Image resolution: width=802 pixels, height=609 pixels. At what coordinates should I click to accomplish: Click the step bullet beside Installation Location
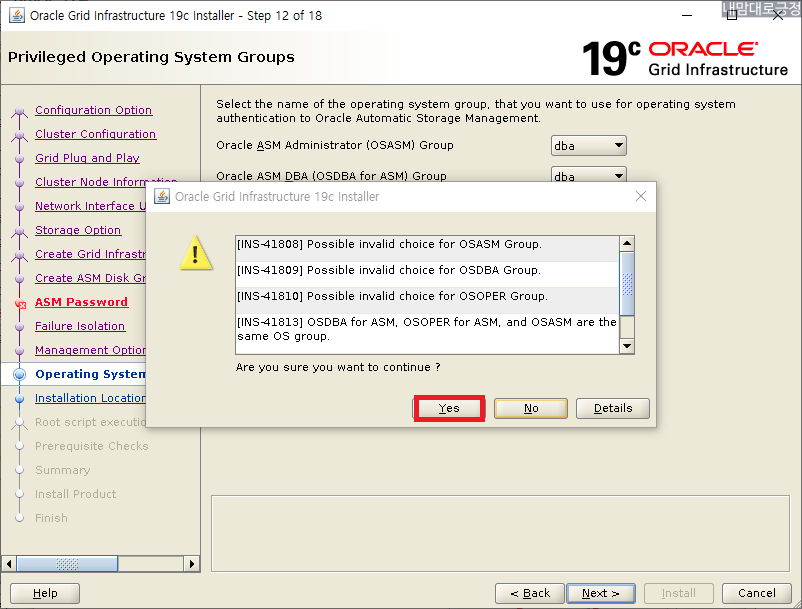point(19,398)
